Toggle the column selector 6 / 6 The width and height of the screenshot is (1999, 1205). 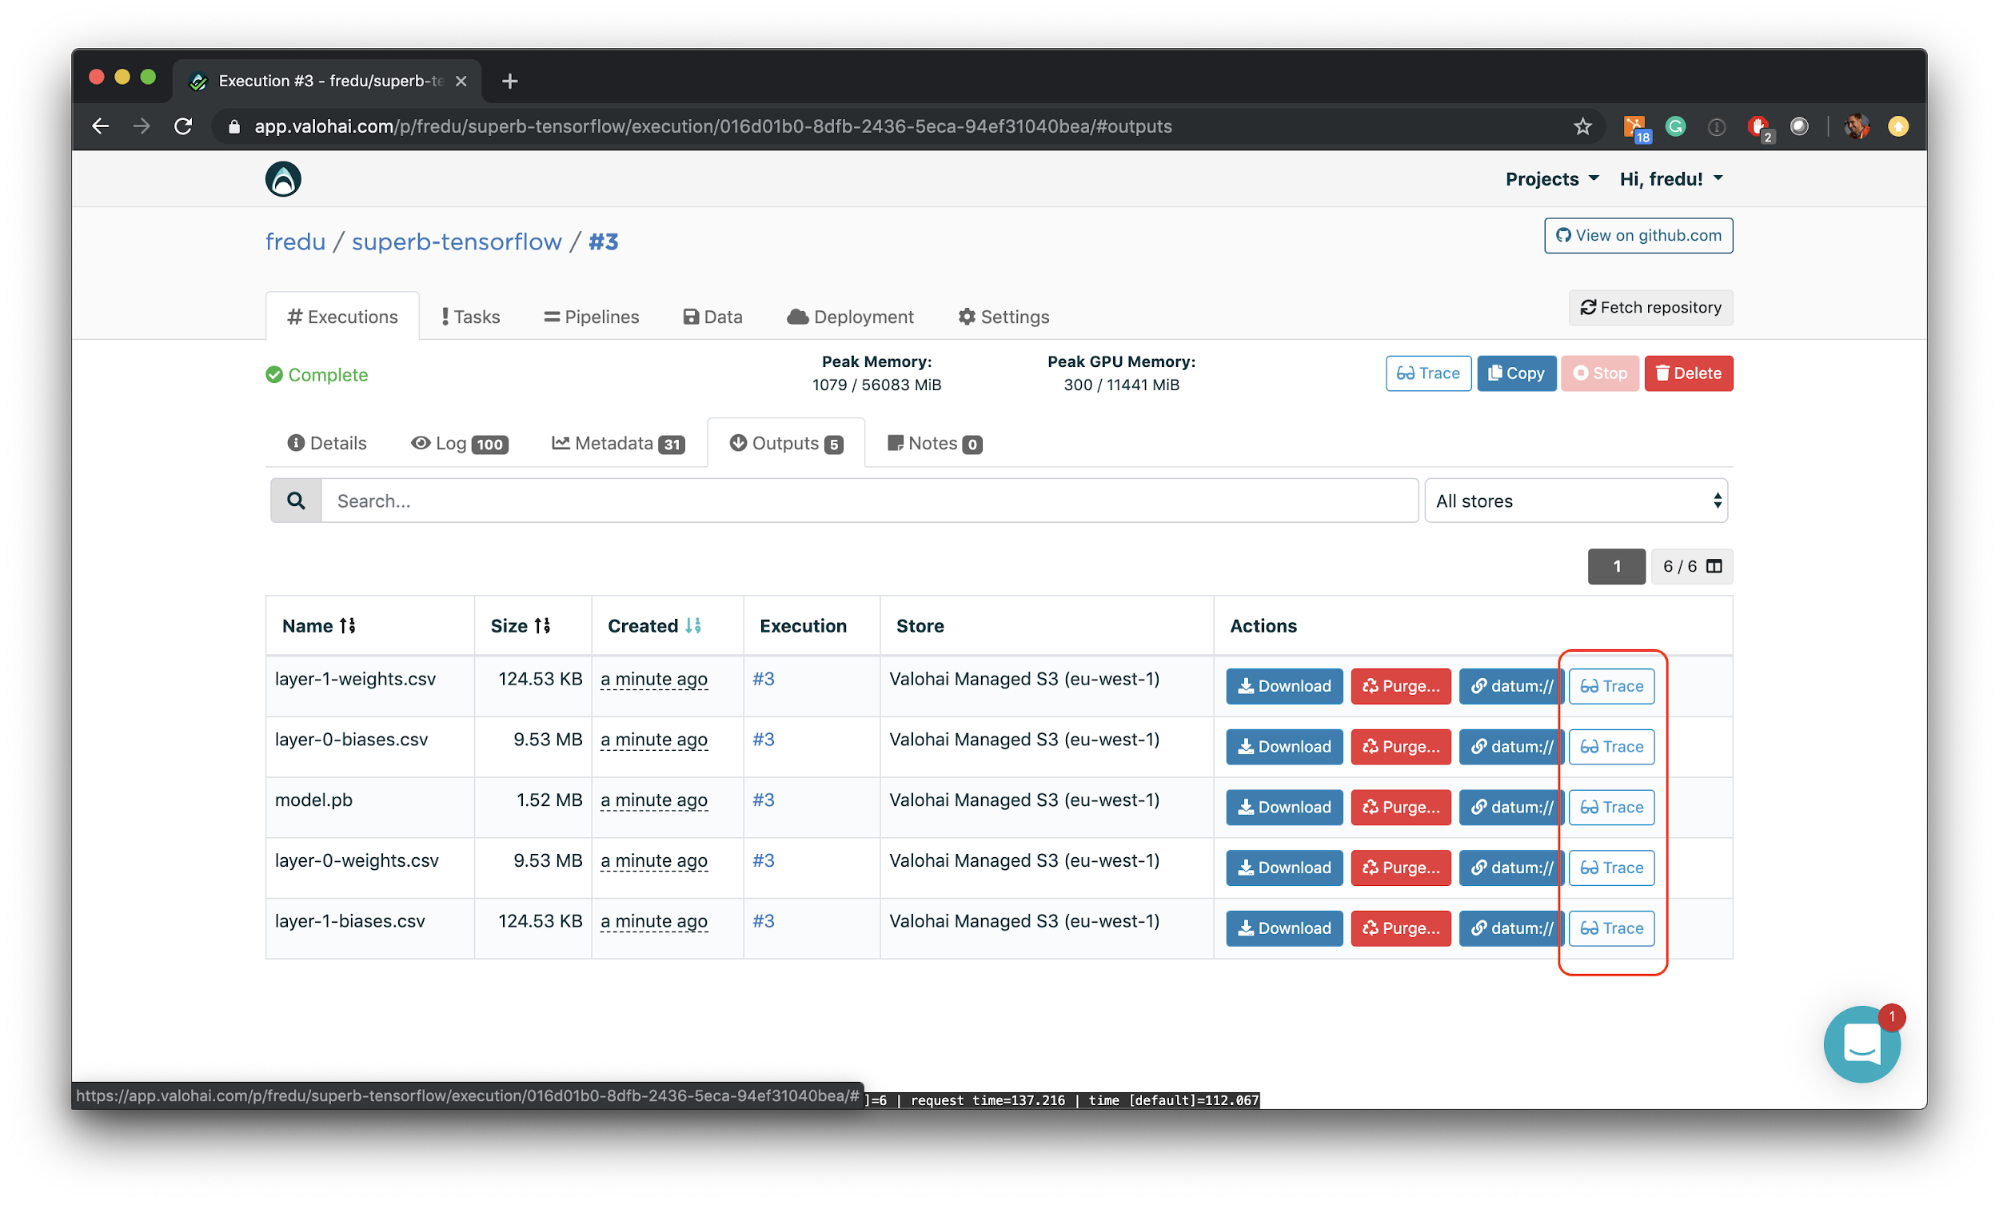coord(1692,566)
